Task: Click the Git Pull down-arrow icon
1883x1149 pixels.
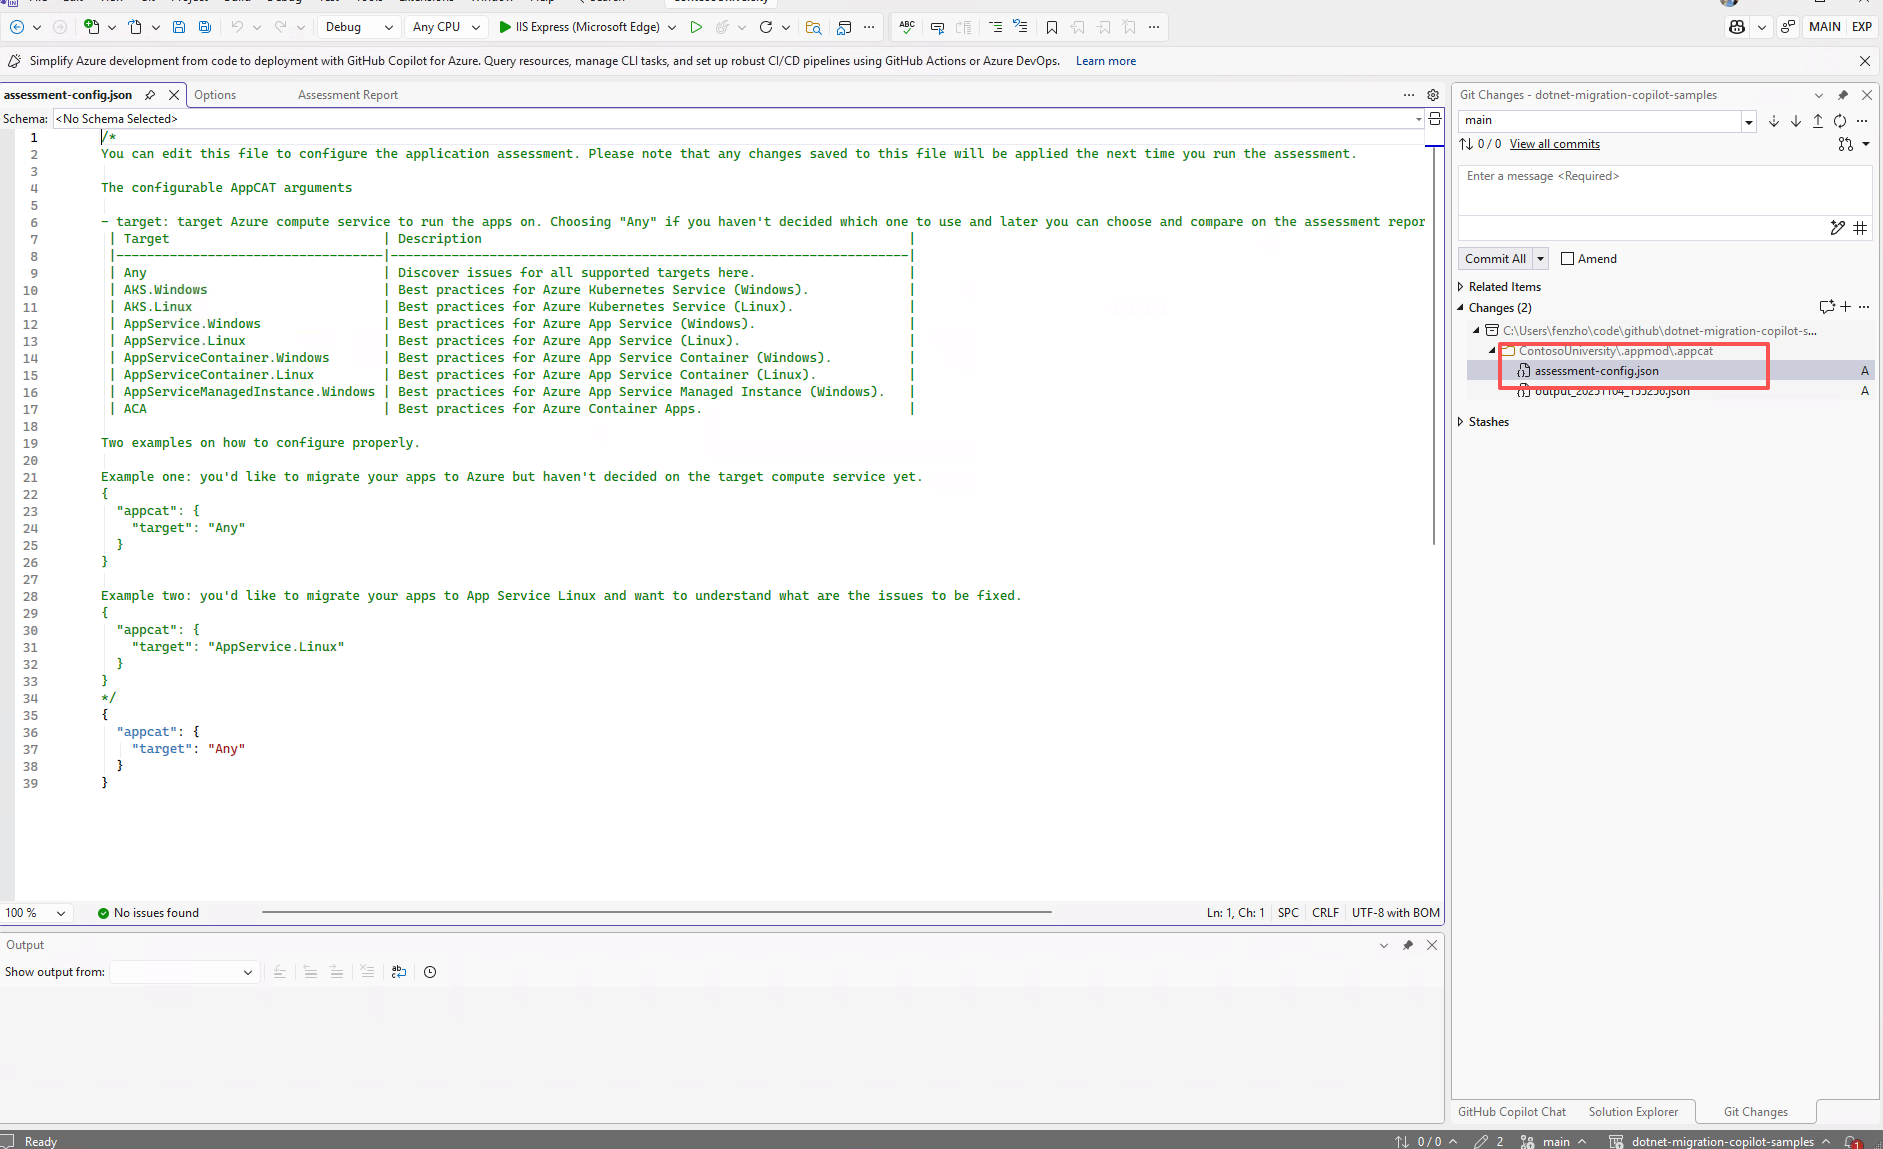Action: coord(1796,121)
